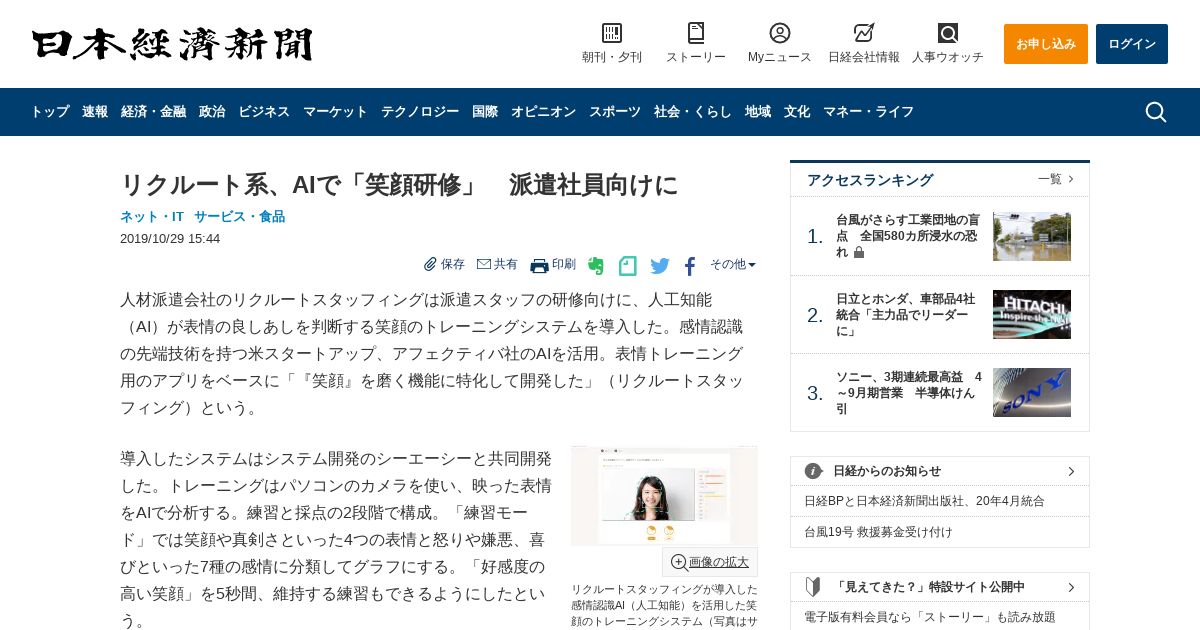Open the 日経会社情報 chart icon

coord(864,34)
